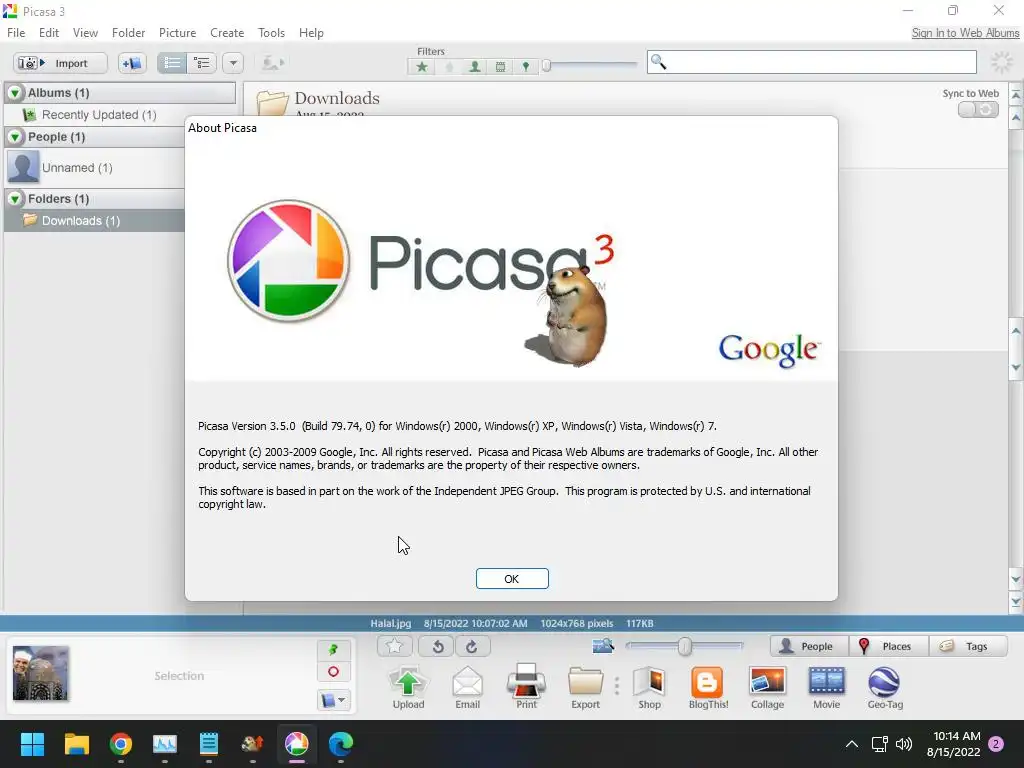Screen dimensions: 1024x768
Task: Click Sign In to Web Albums link
Action: 965,33
